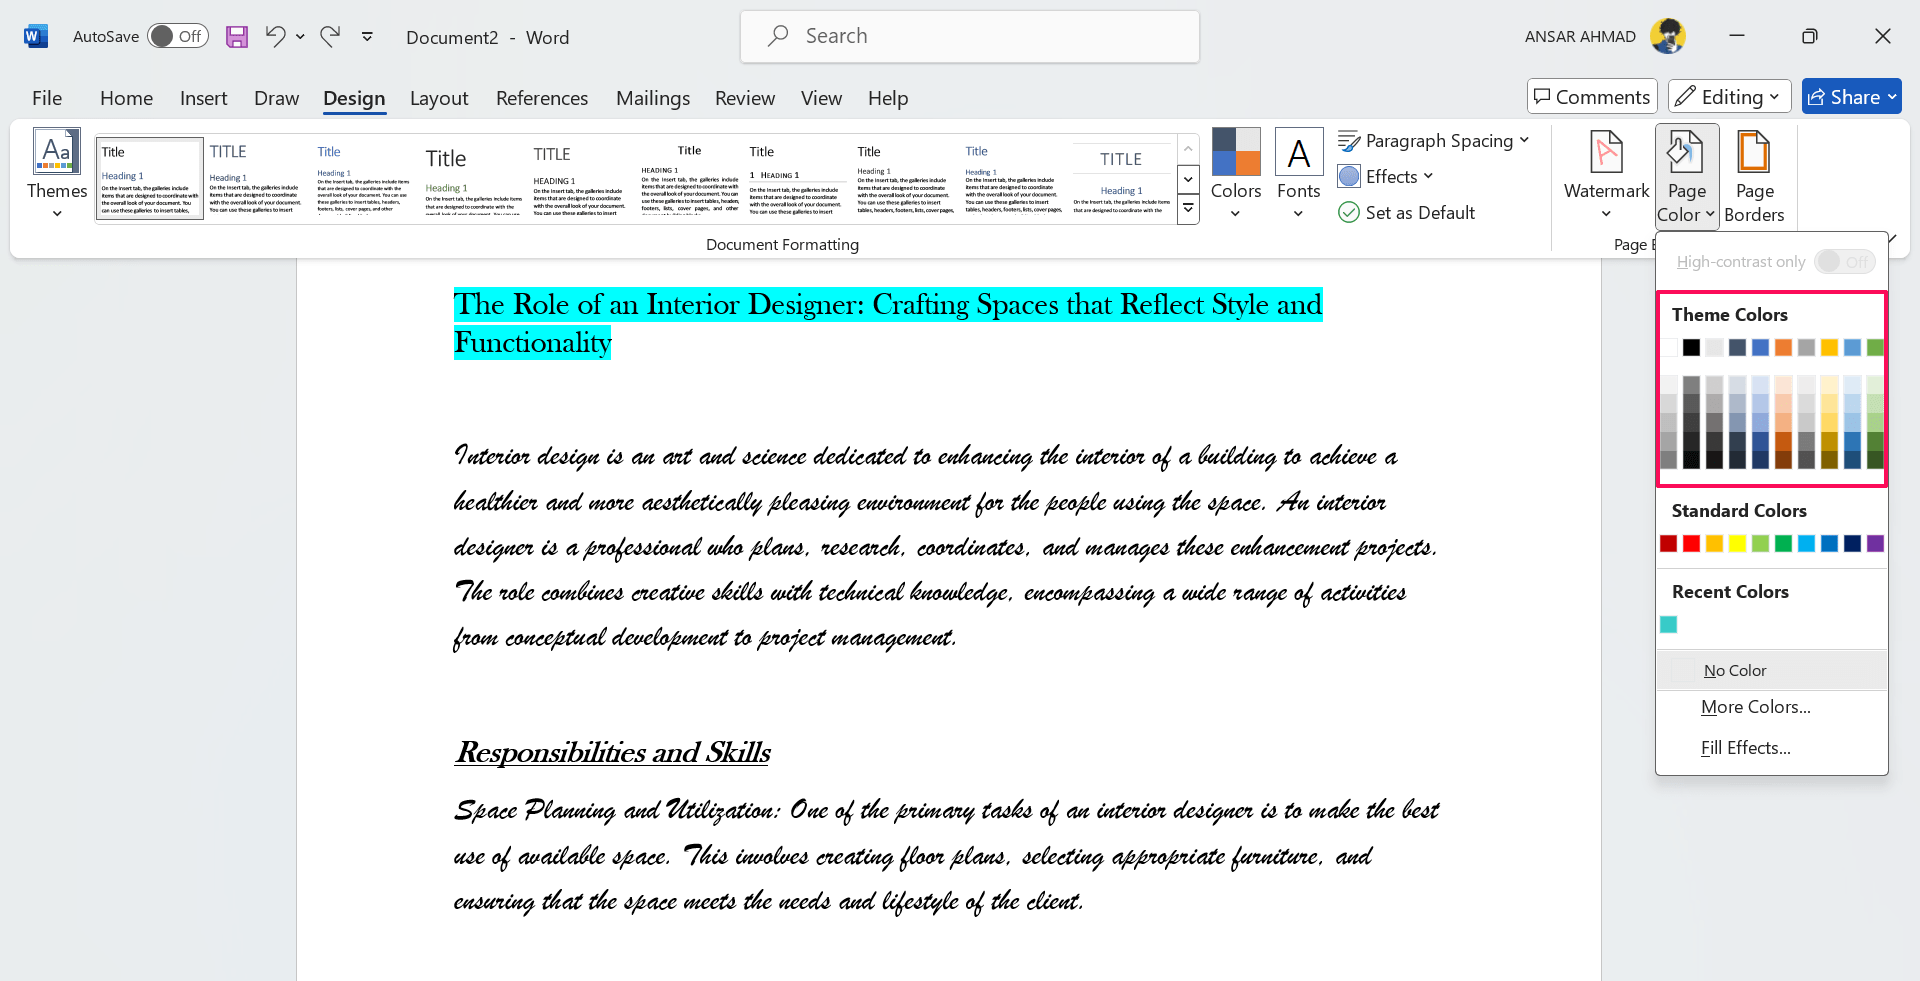Click the Set as Default checkmark
The width and height of the screenshot is (1920, 981).
[1349, 212]
